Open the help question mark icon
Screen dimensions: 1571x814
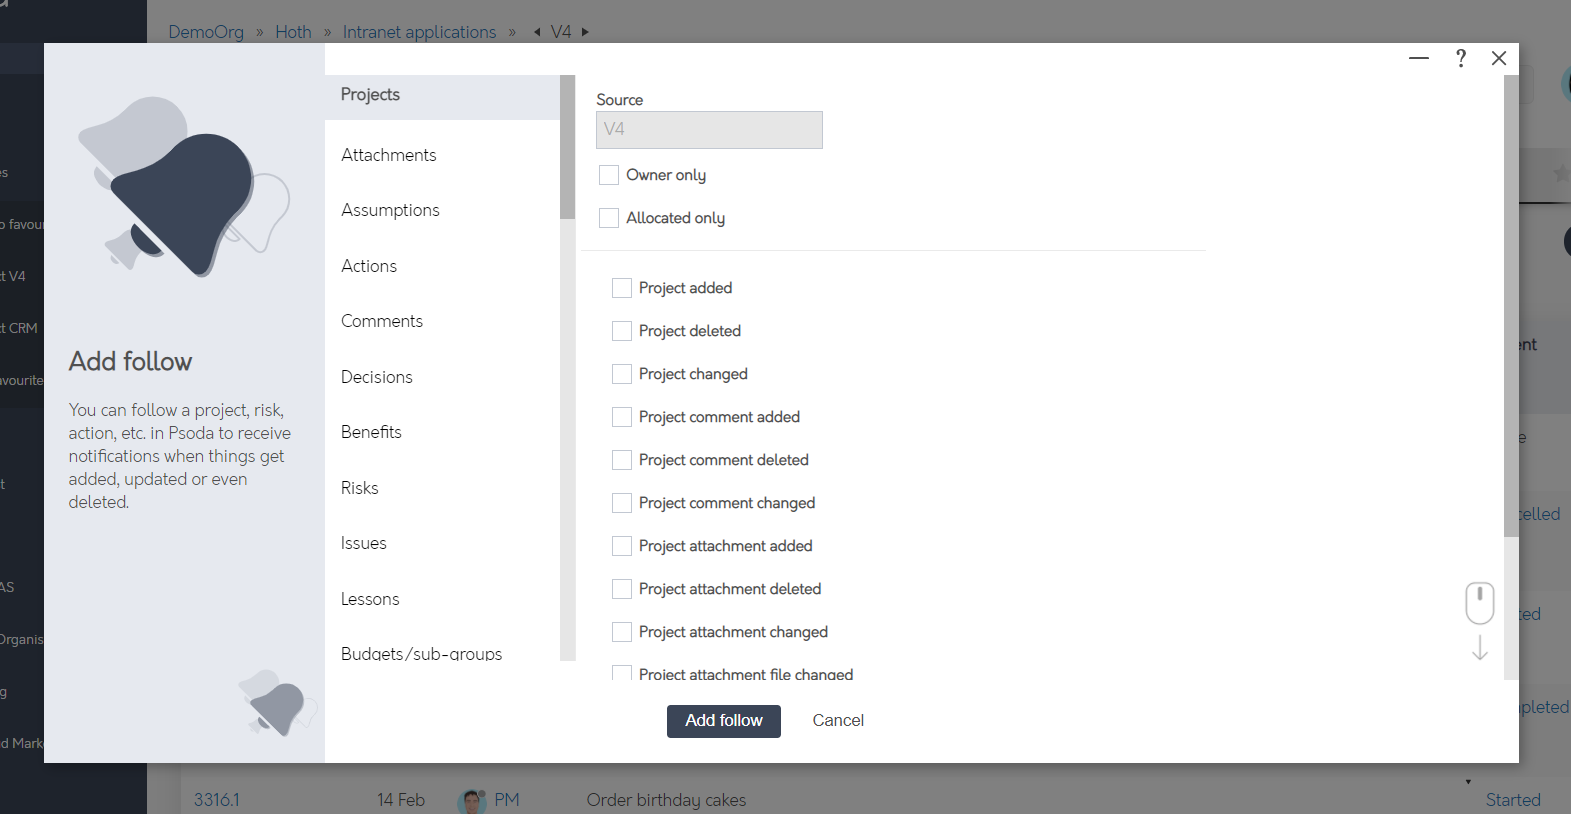tap(1461, 58)
